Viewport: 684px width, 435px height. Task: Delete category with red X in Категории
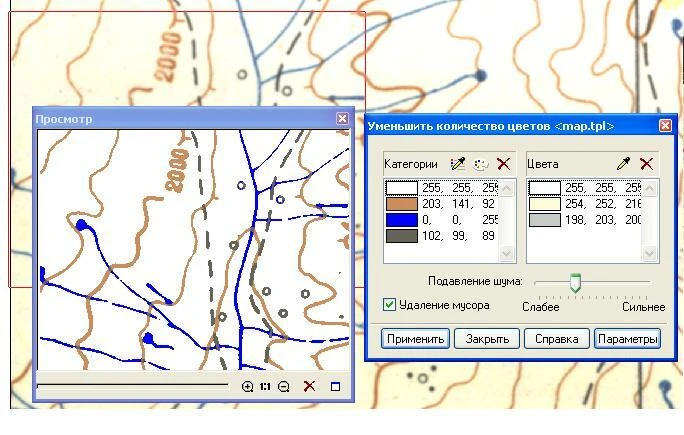503,164
